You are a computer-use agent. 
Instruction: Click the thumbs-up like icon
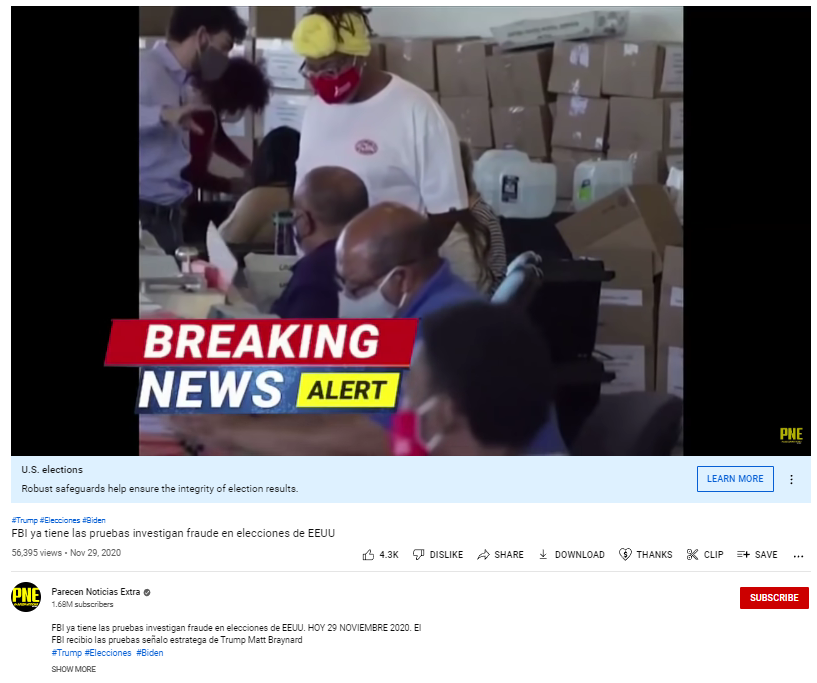click(x=368, y=555)
